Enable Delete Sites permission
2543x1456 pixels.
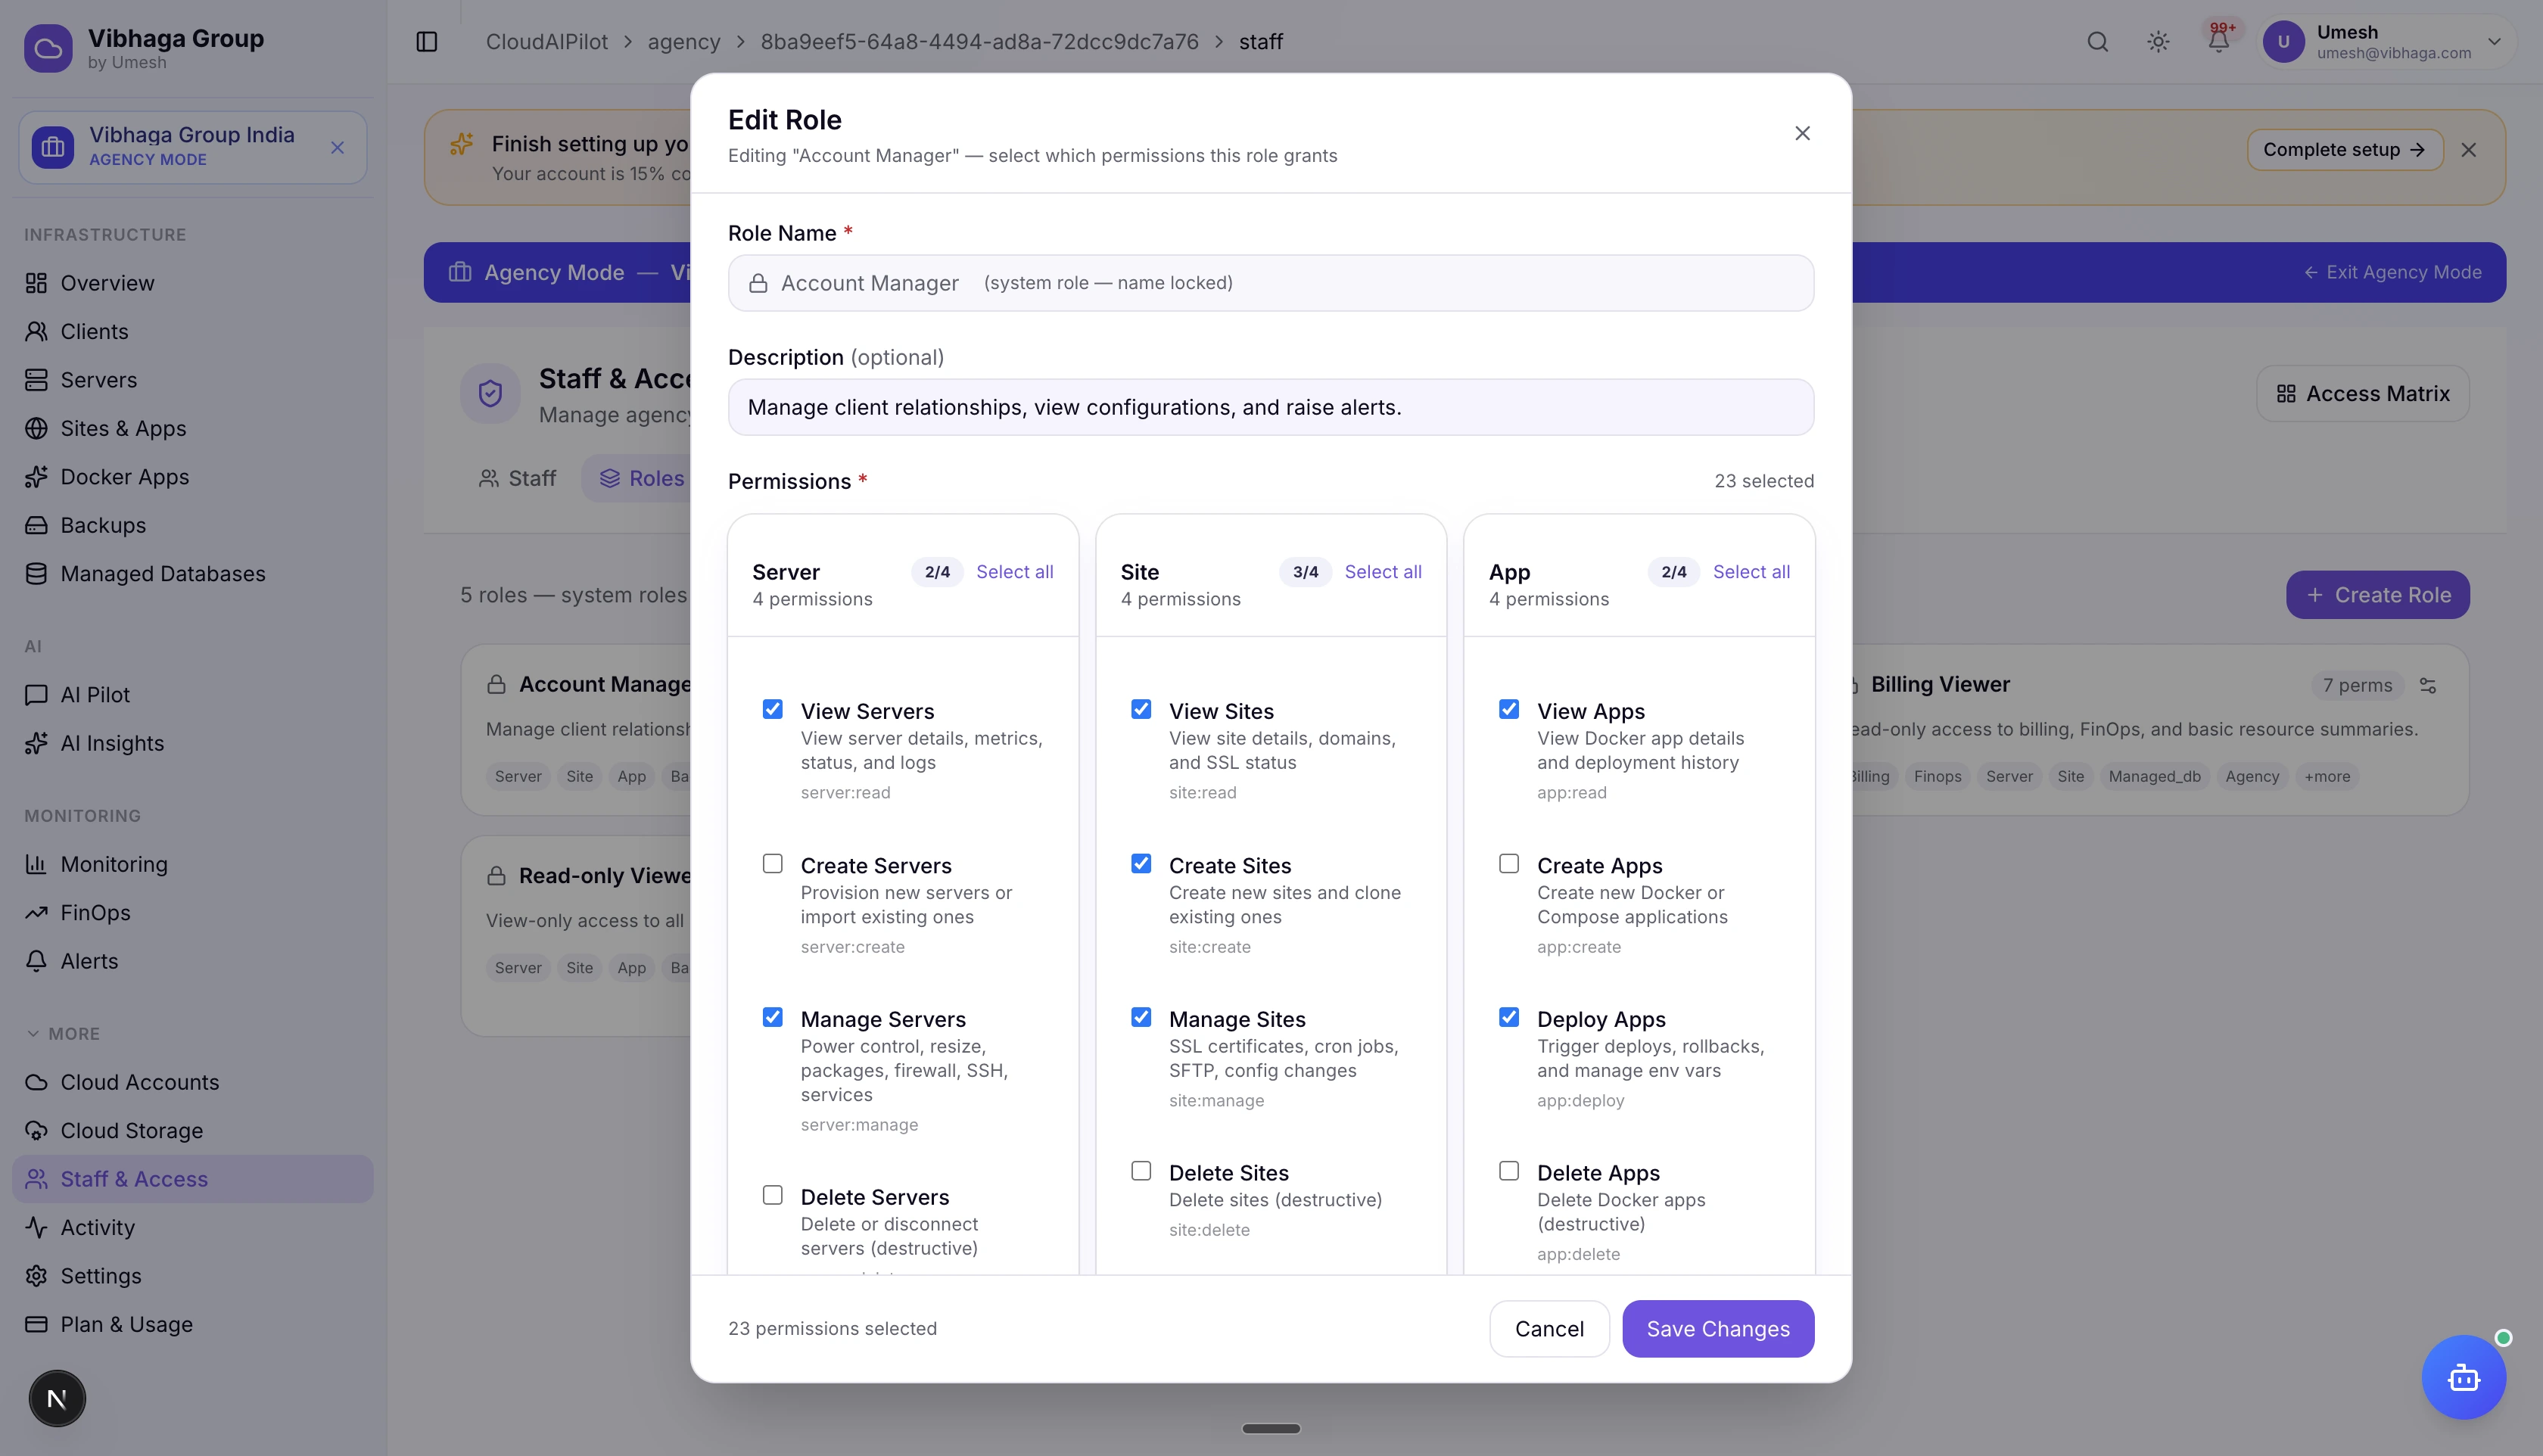(1141, 1171)
